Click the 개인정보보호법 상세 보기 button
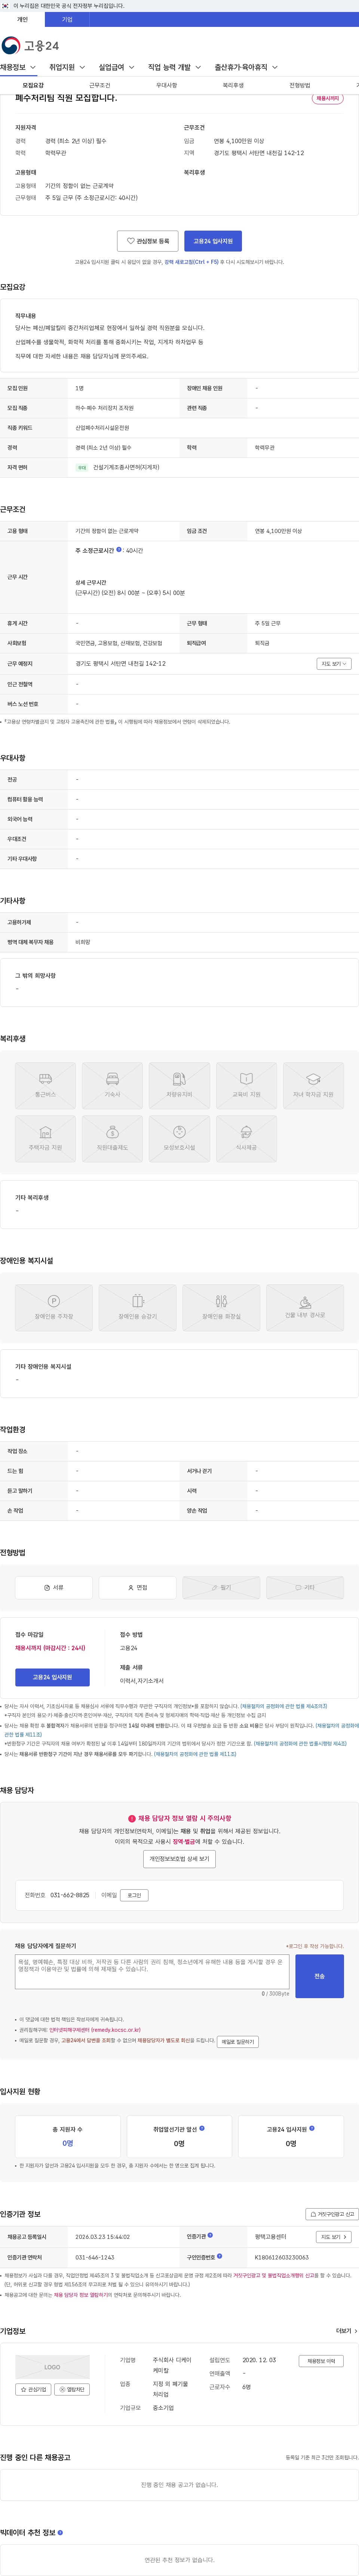This screenshot has width=359, height=2576. click(179, 1859)
